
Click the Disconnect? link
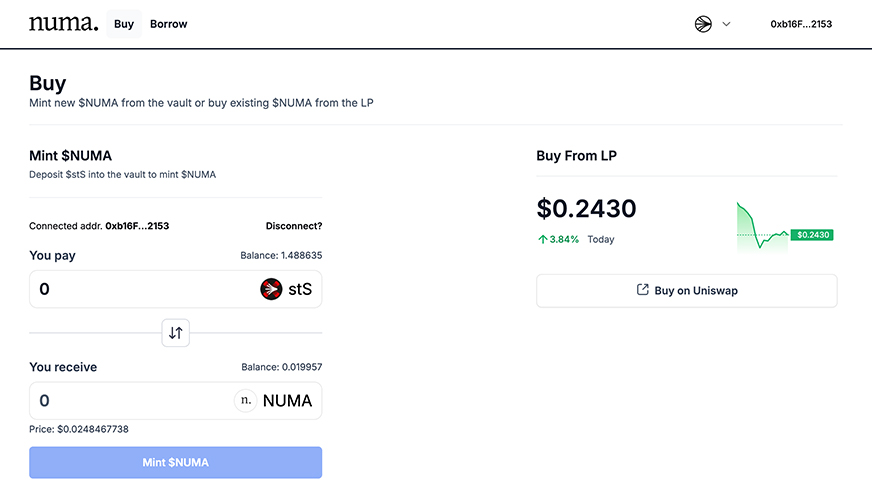pos(294,226)
